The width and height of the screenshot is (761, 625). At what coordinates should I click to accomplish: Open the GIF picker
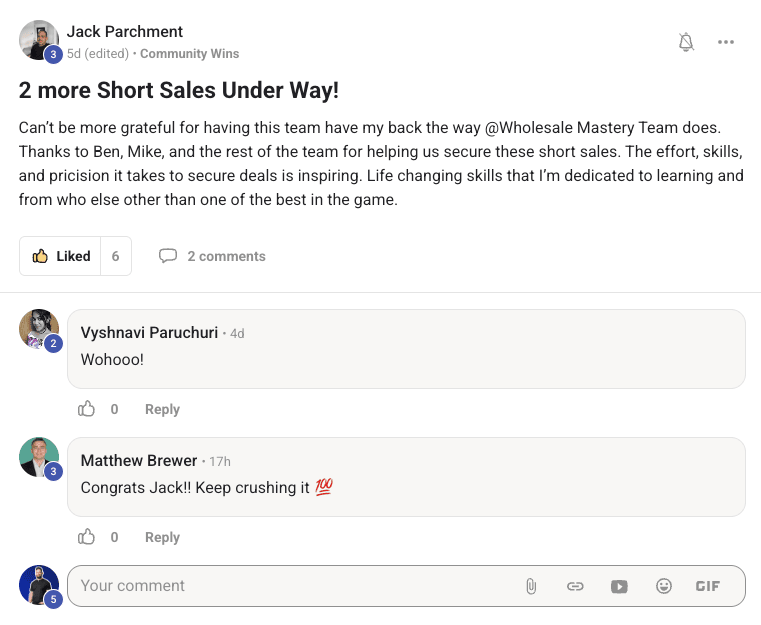[x=707, y=586]
